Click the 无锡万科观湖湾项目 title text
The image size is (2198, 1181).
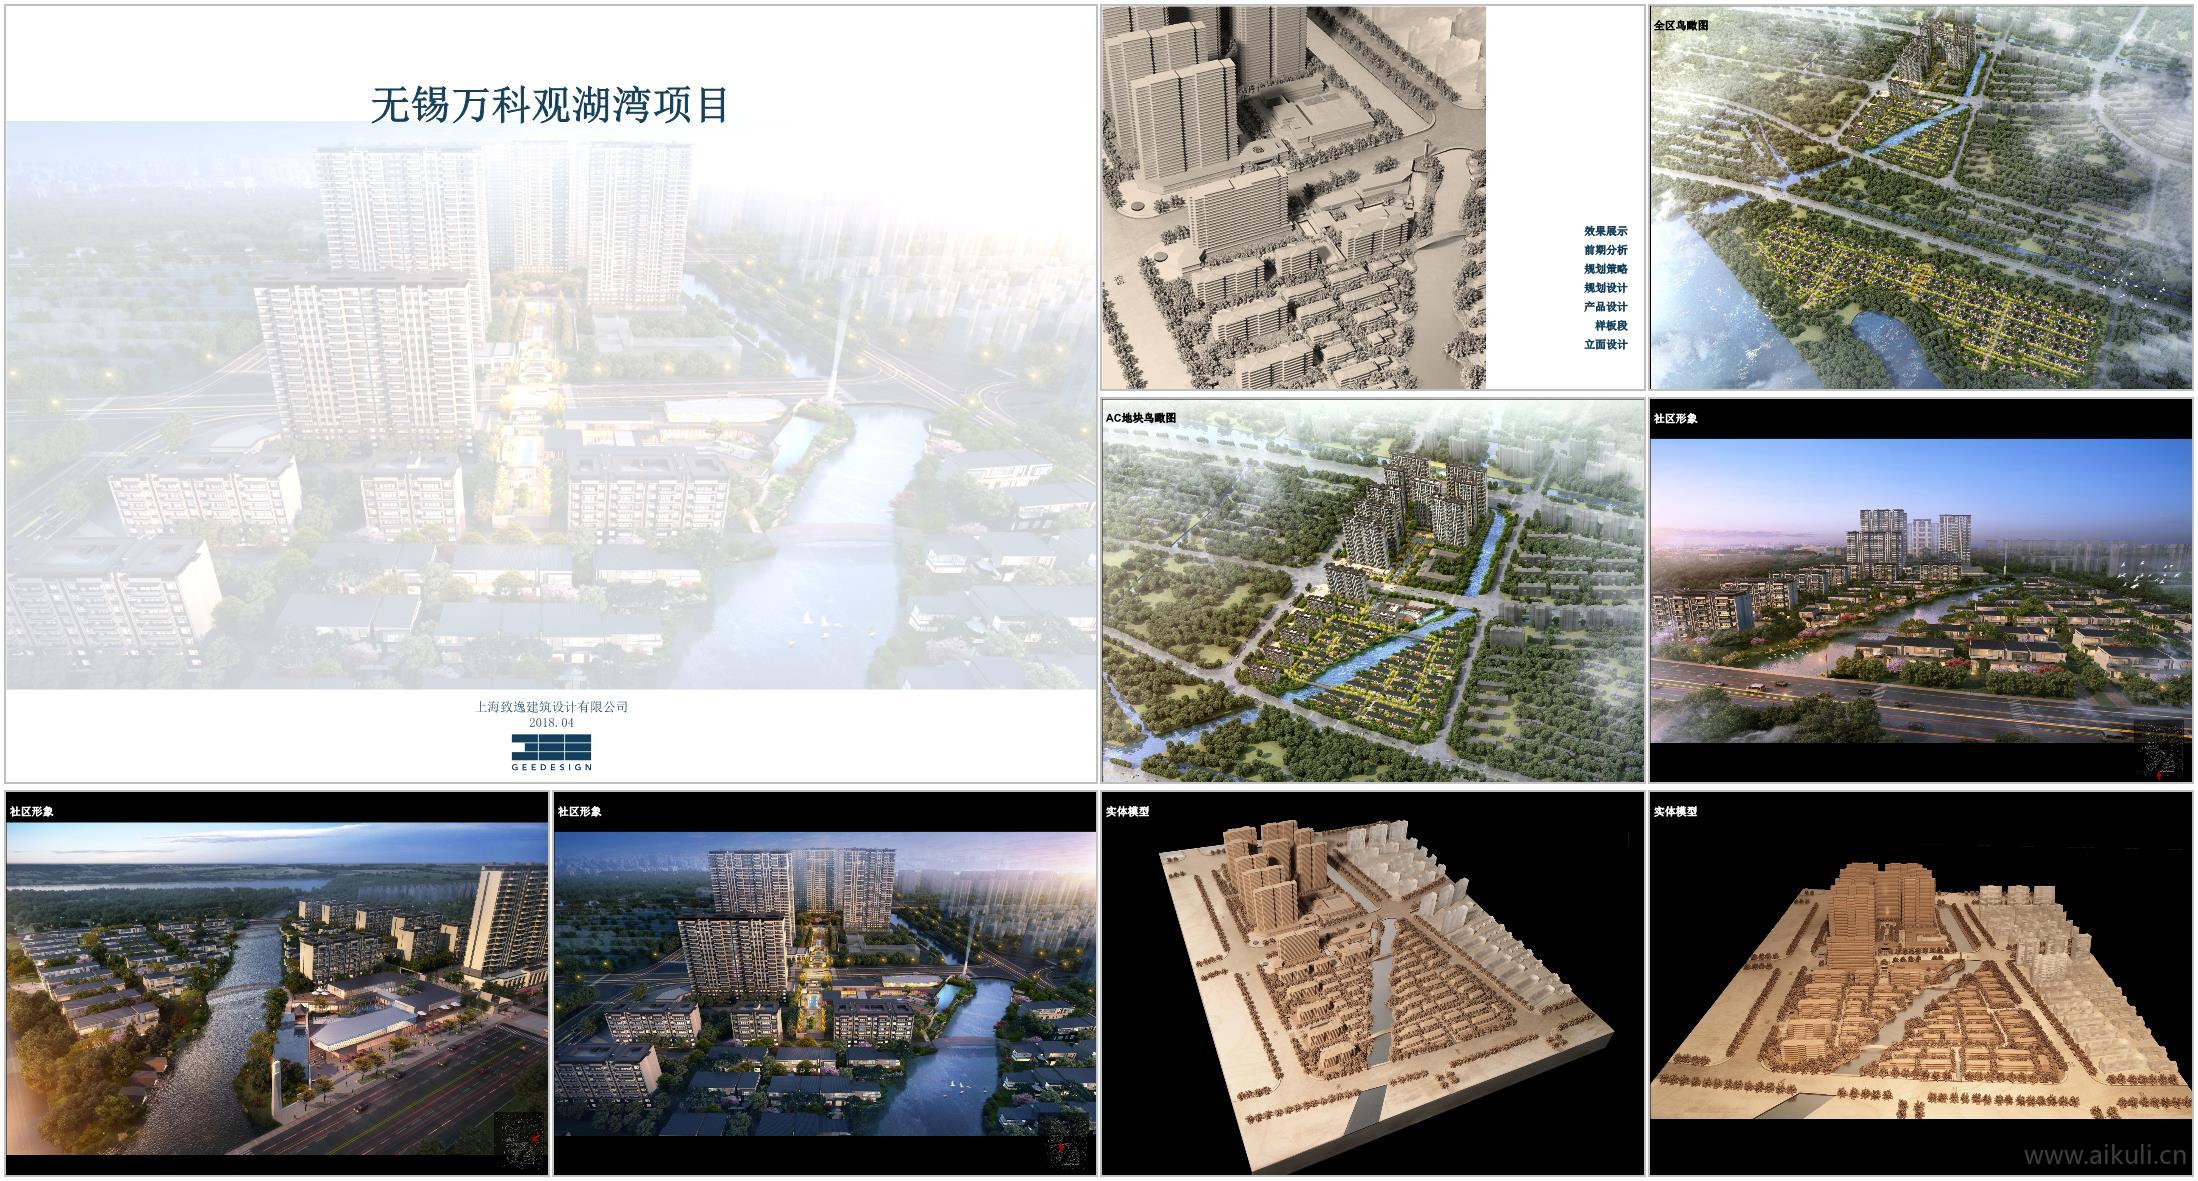pyautogui.click(x=550, y=106)
